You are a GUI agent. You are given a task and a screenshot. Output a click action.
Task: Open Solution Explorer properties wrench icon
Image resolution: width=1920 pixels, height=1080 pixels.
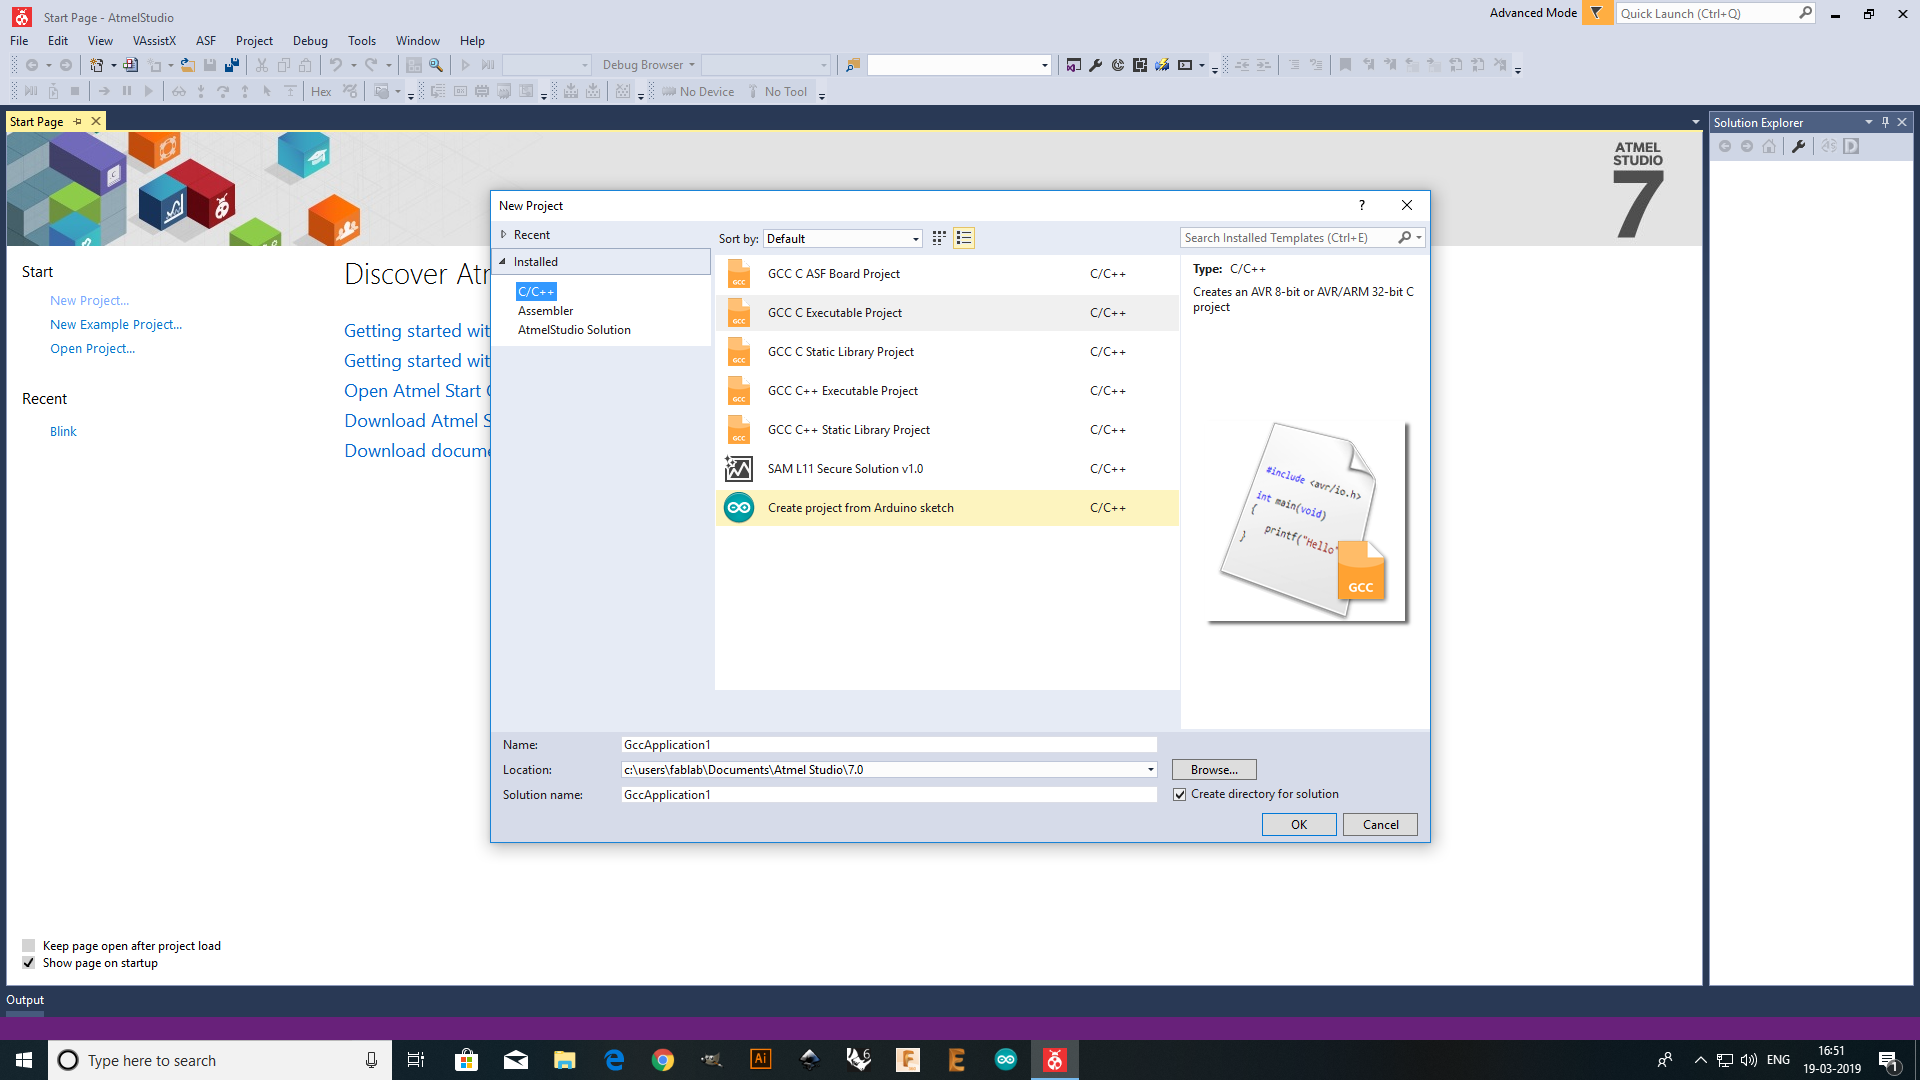pyautogui.click(x=1799, y=146)
